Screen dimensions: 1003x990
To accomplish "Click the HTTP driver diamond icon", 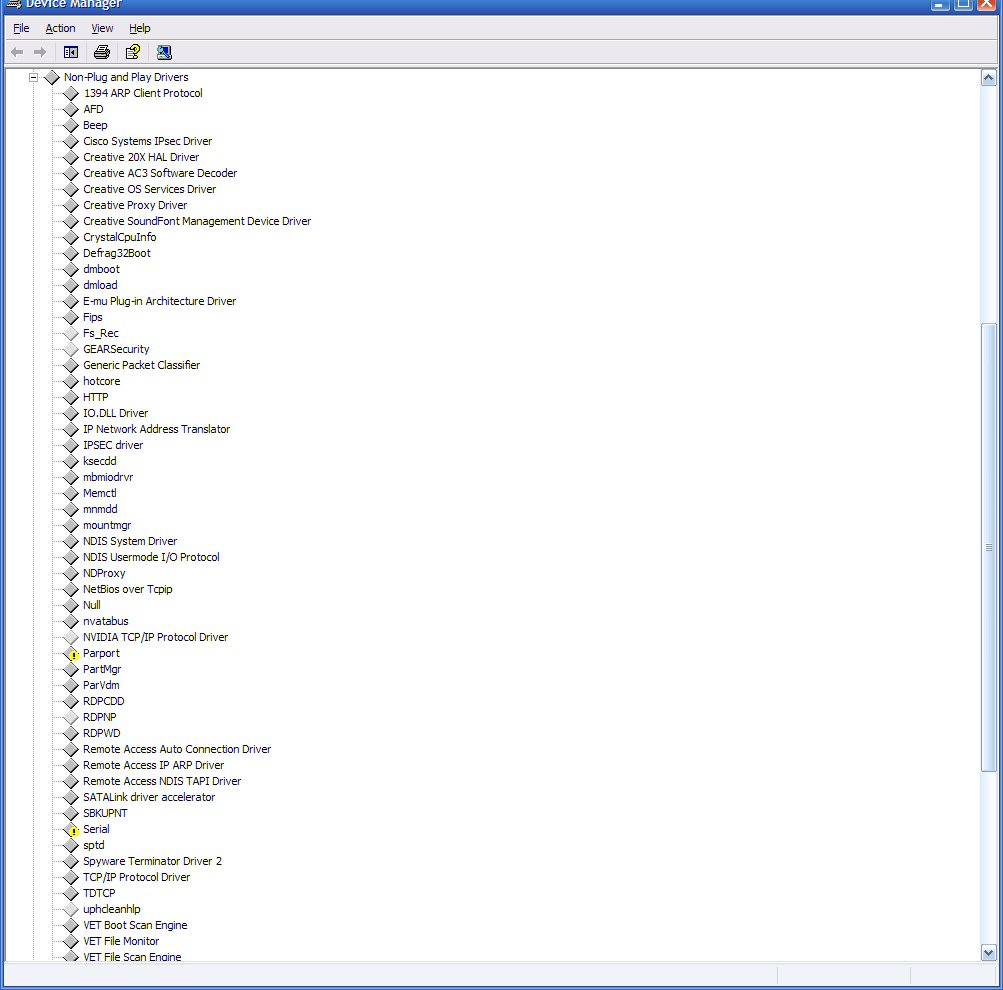I will point(71,397).
